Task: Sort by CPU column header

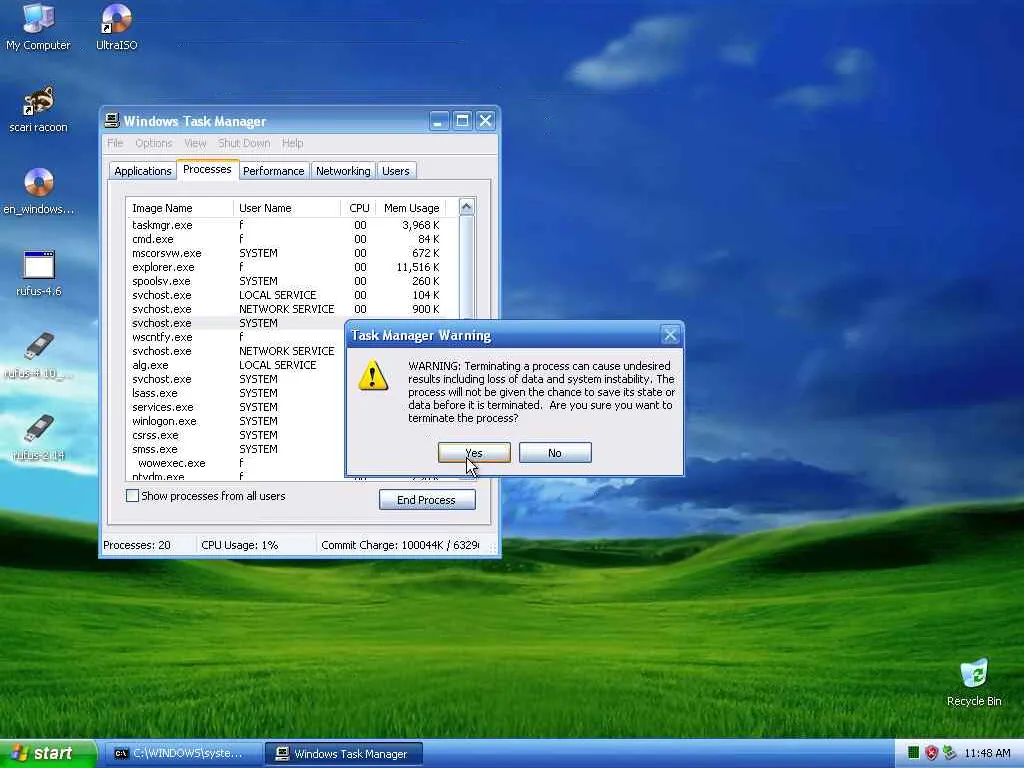Action: point(359,208)
